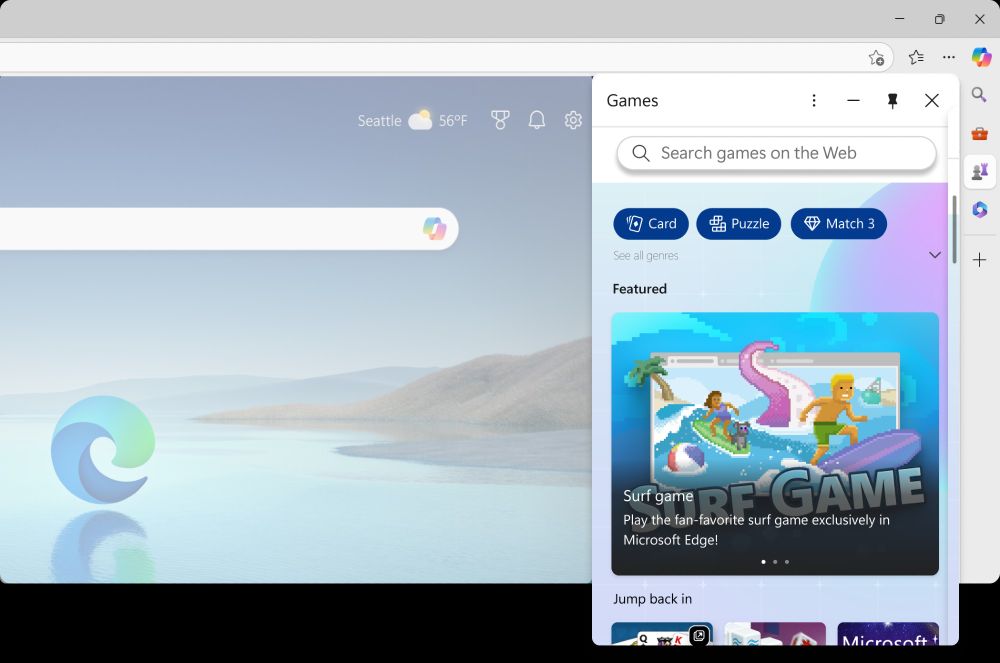Screen dimensions: 1000x663
Task: Click the magnifier icon in games search
Action: pyautogui.click(x=641, y=153)
